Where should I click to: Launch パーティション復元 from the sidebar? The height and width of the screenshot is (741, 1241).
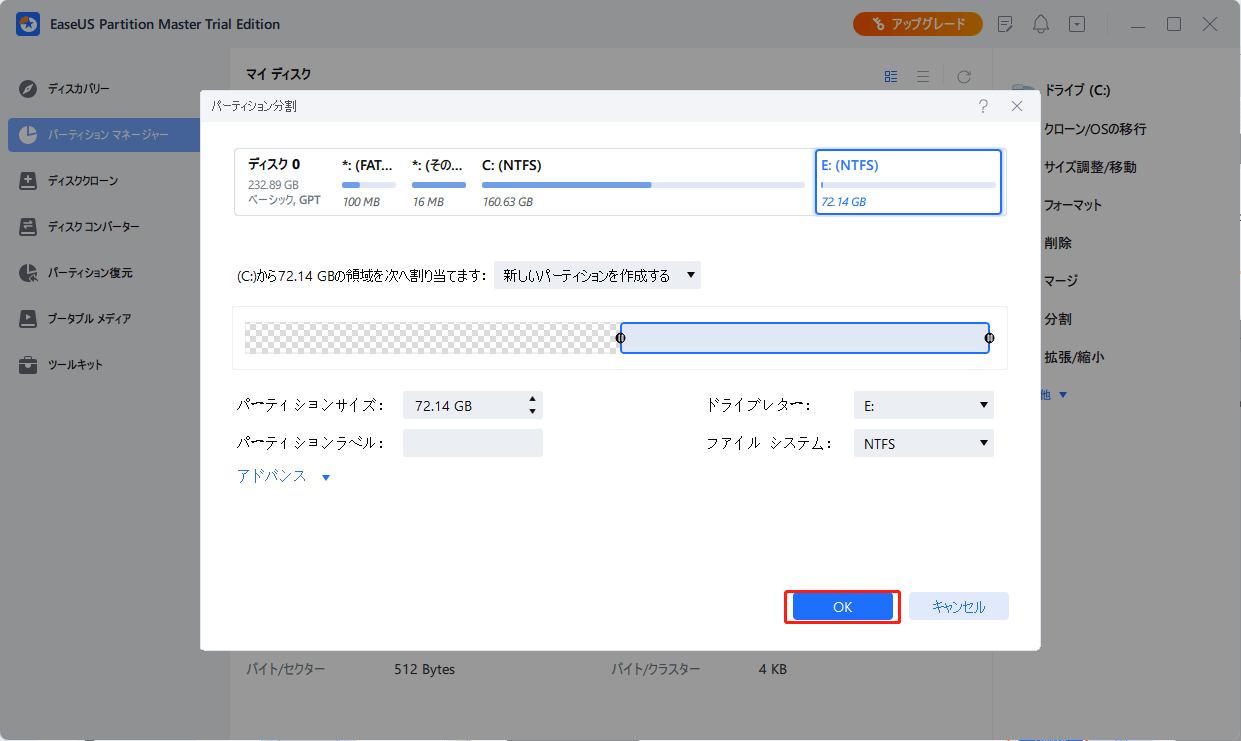click(x=92, y=272)
